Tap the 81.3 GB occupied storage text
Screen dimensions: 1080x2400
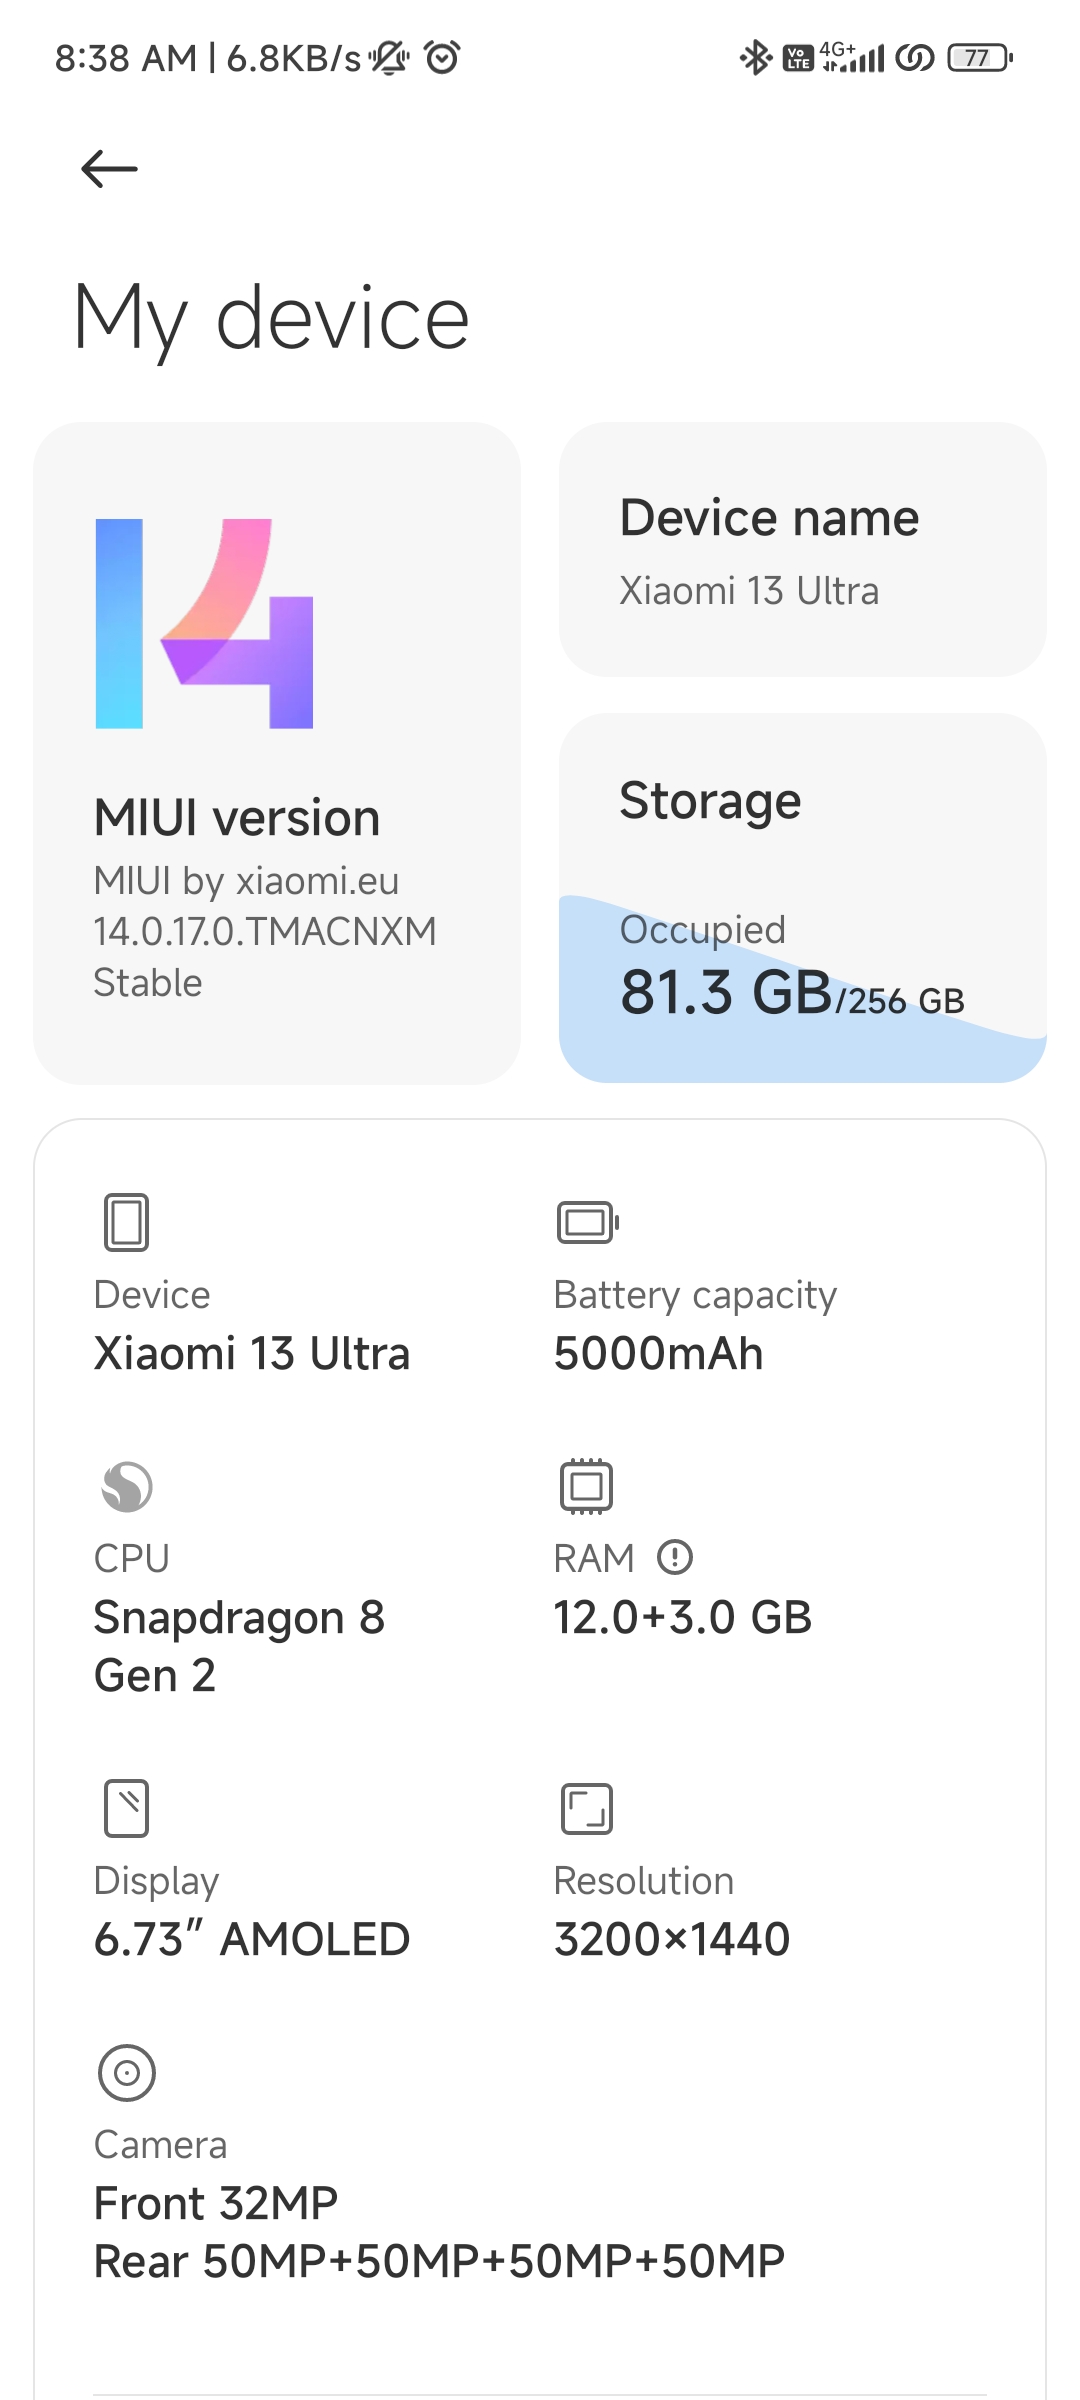pos(727,993)
